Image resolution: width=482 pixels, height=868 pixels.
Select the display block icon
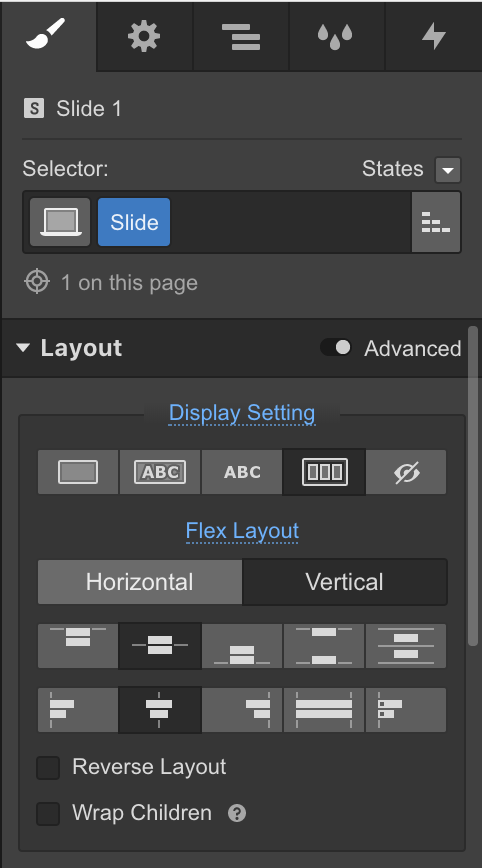pyautogui.click(x=78, y=472)
